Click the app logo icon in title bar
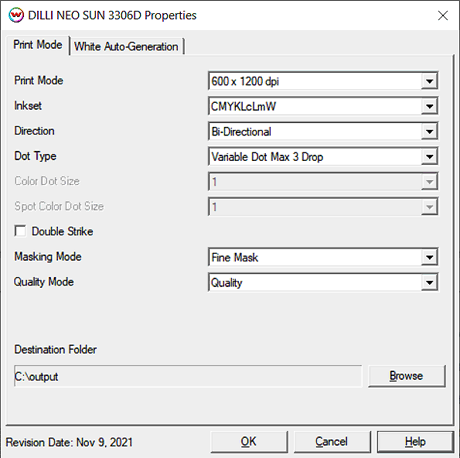Viewport: 460px width, 458px height. pos(16,15)
